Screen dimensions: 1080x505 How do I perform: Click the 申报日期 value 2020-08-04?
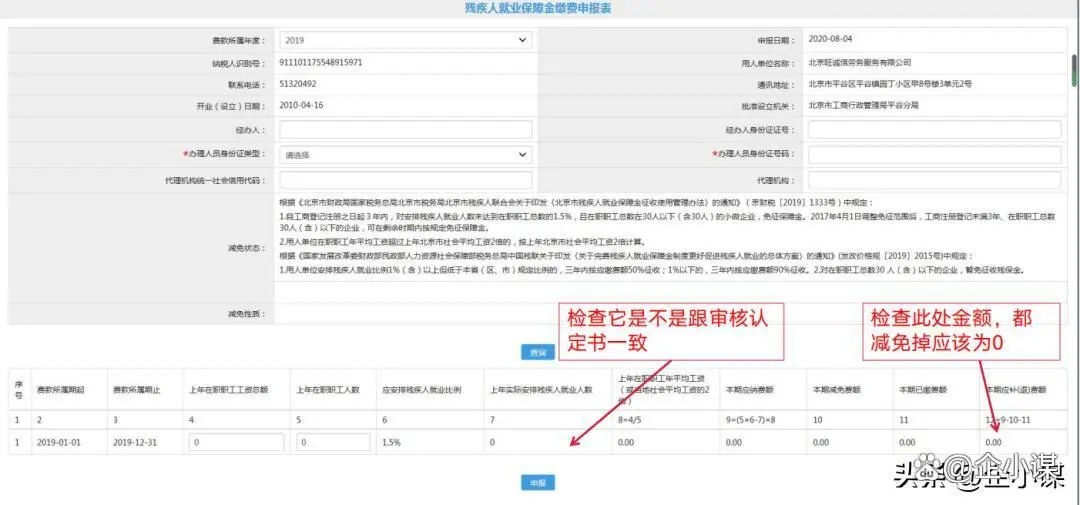pos(833,40)
